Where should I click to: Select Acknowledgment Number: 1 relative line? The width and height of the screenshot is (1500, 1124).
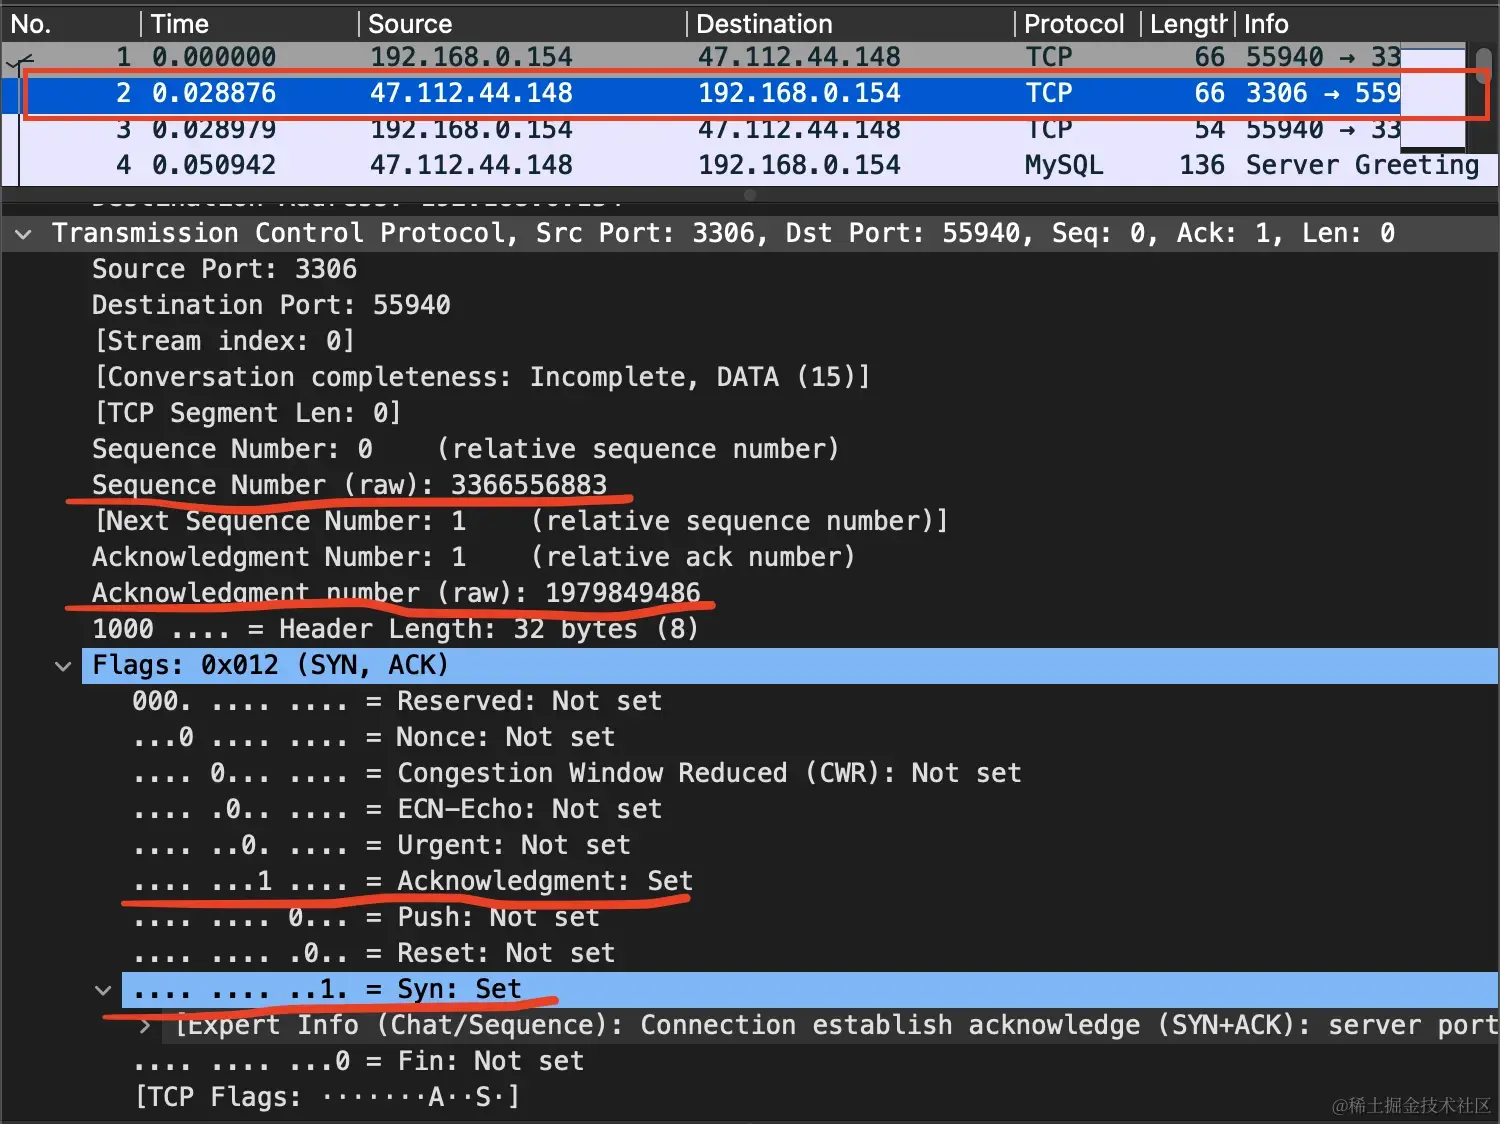pyautogui.click(x=473, y=557)
